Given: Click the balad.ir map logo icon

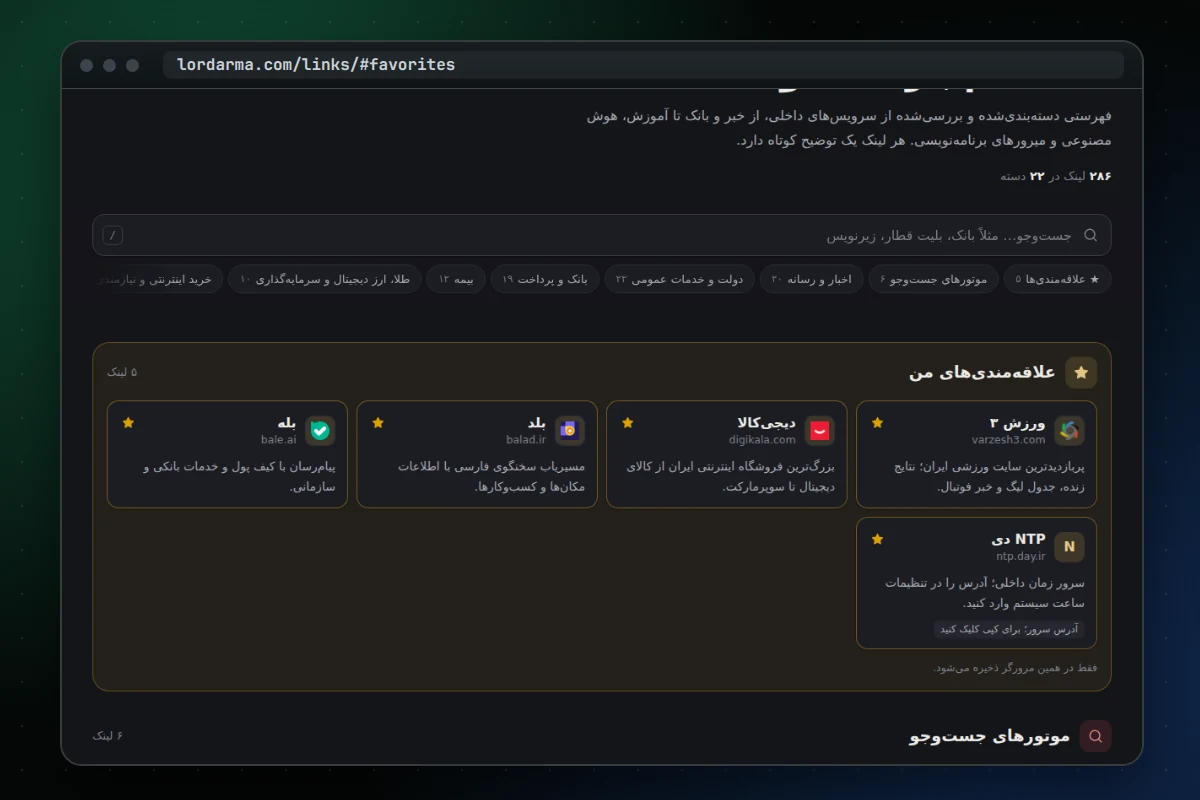Looking at the screenshot, I should click(570, 431).
